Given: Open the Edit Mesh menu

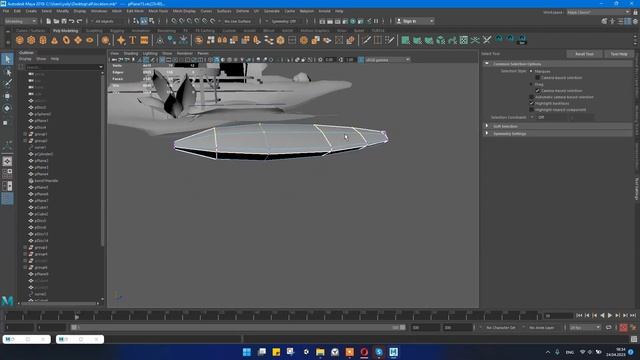Looking at the screenshot, I should tap(135, 11).
